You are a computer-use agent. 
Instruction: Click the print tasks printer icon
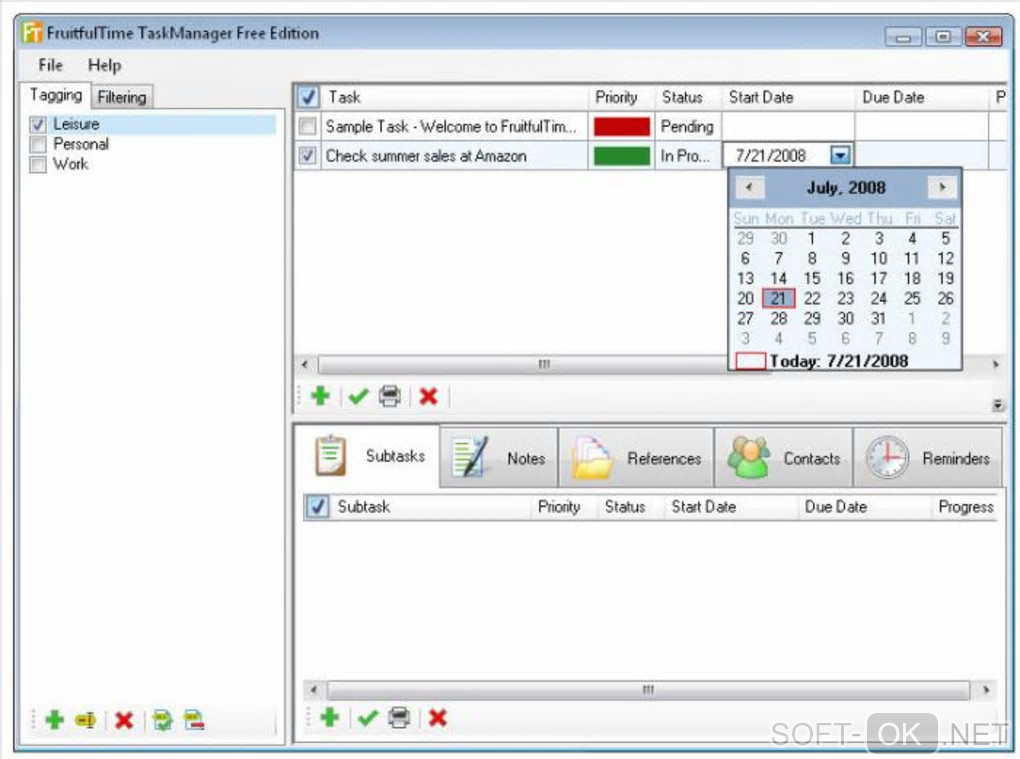[390, 395]
